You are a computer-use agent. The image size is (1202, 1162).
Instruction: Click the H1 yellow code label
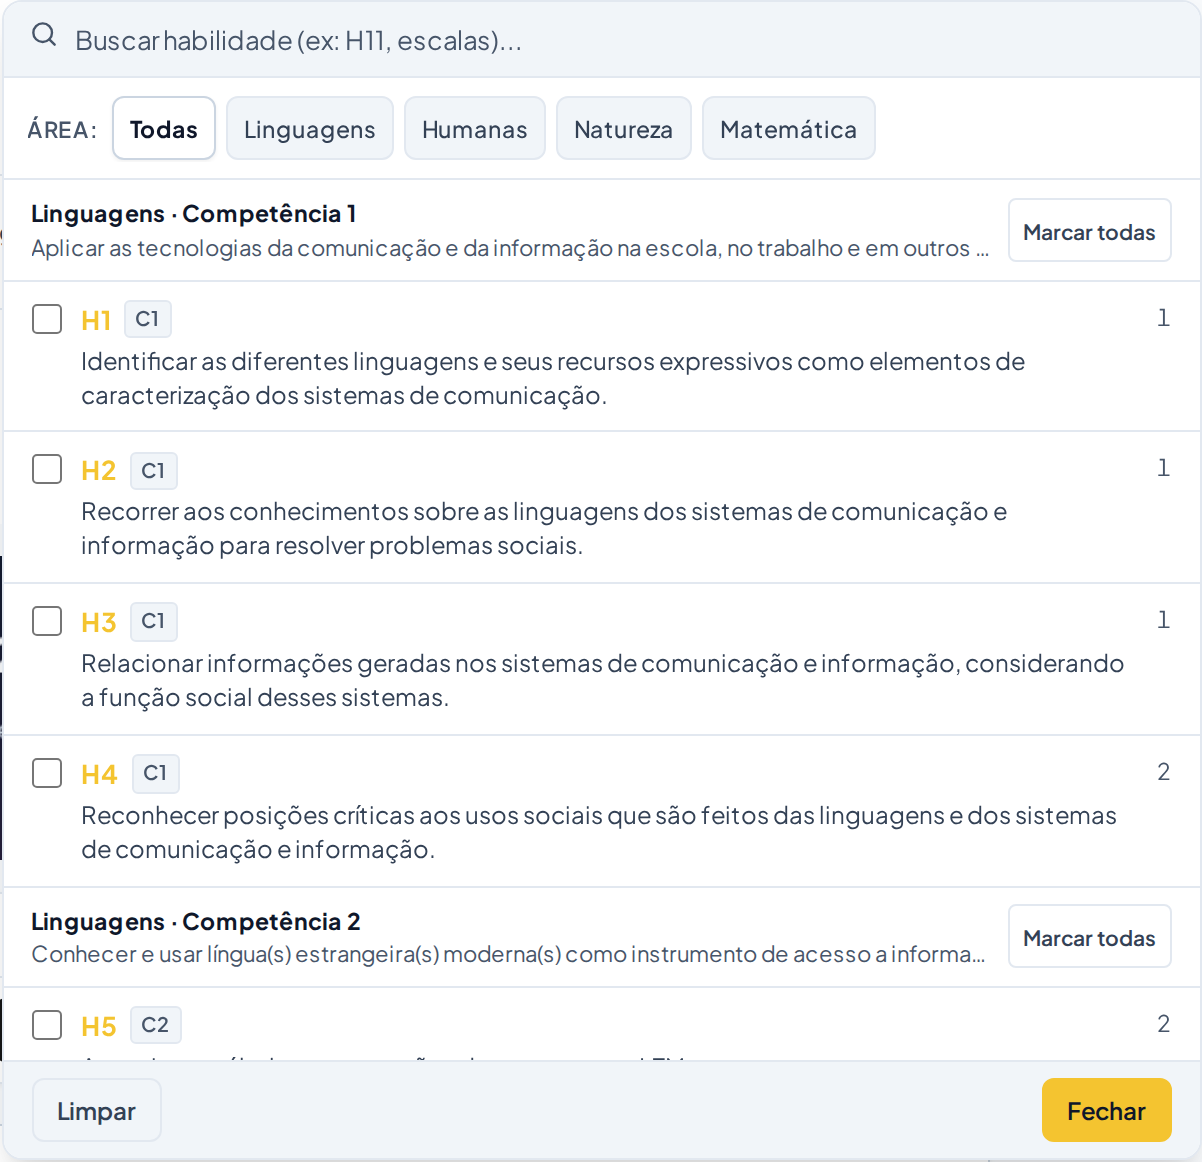[96, 320]
